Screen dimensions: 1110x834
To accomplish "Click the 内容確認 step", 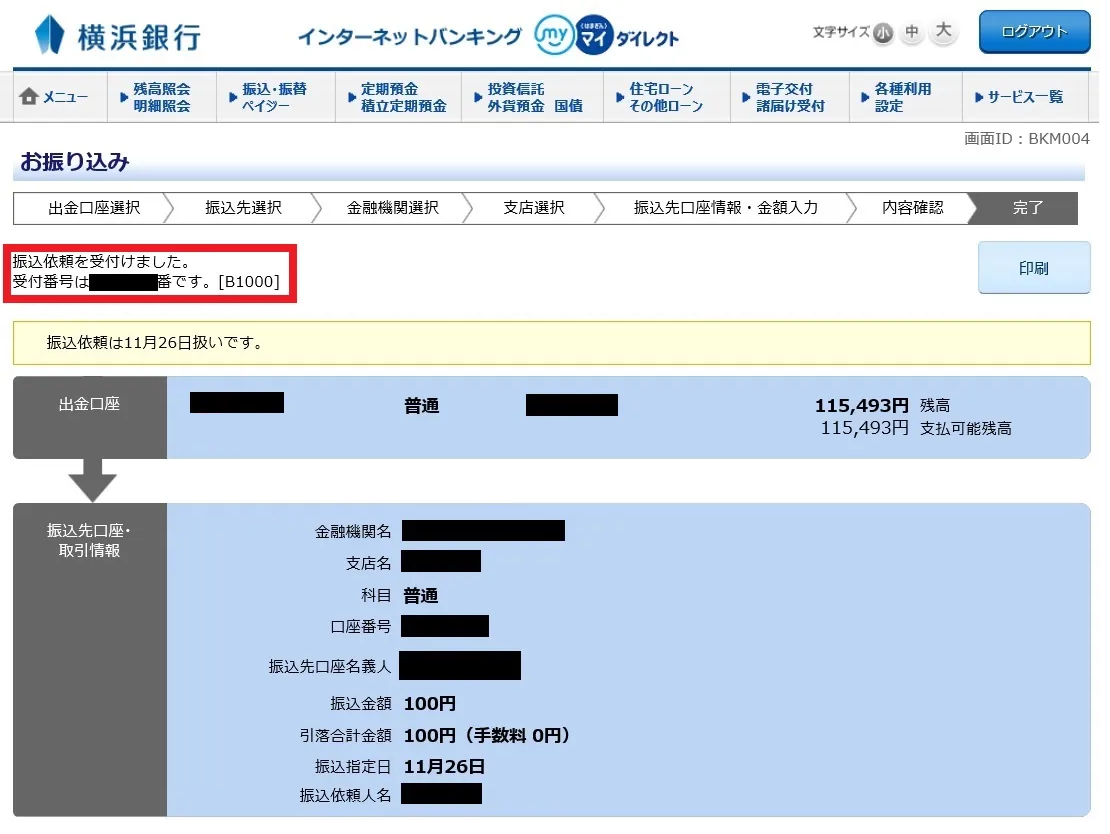I will [x=912, y=207].
